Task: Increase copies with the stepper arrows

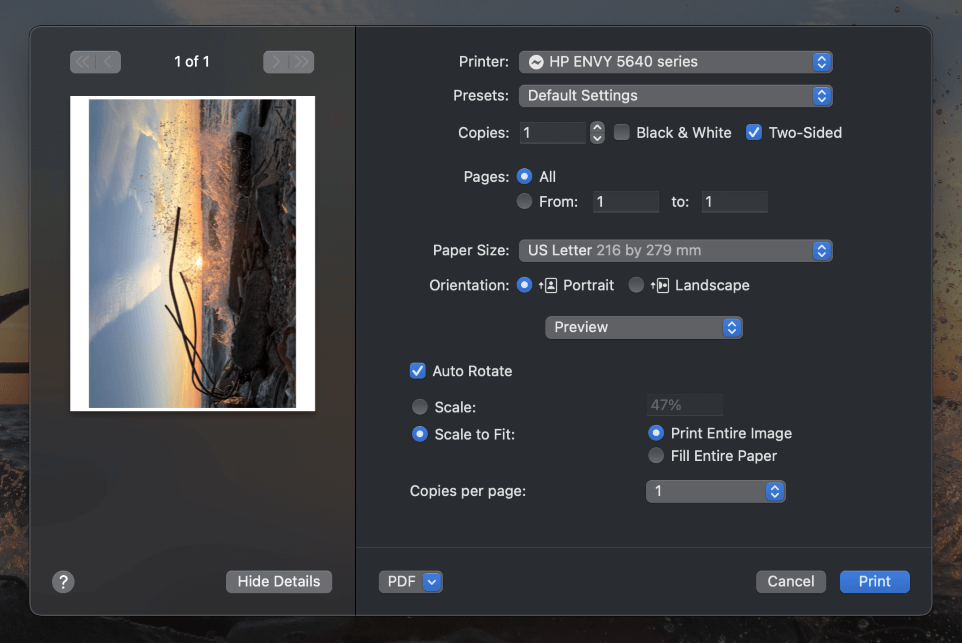Action: pyautogui.click(x=597, y=127)
